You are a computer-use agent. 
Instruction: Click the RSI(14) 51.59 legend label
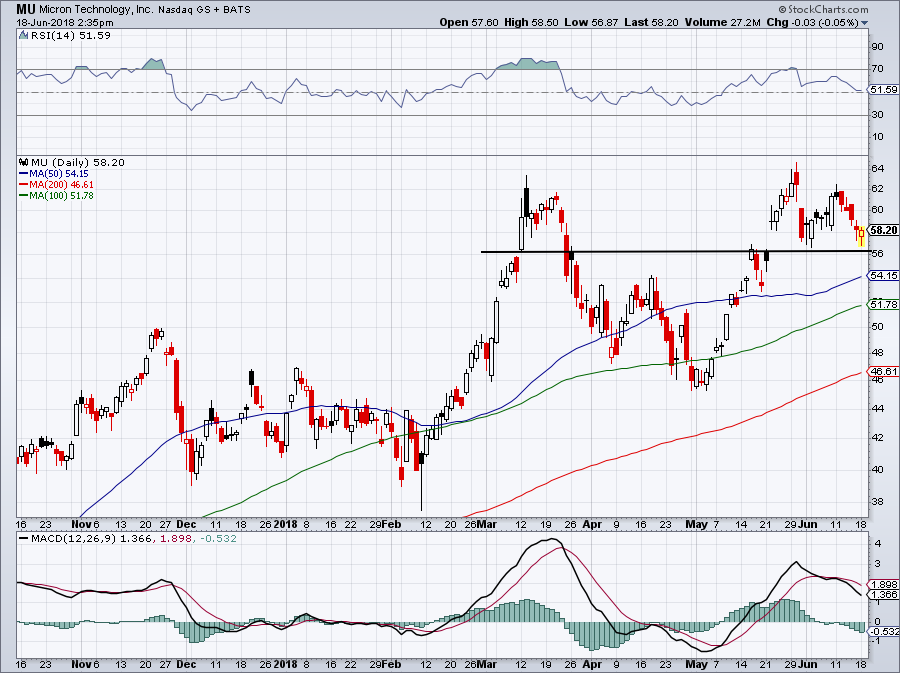click(71, 36)
